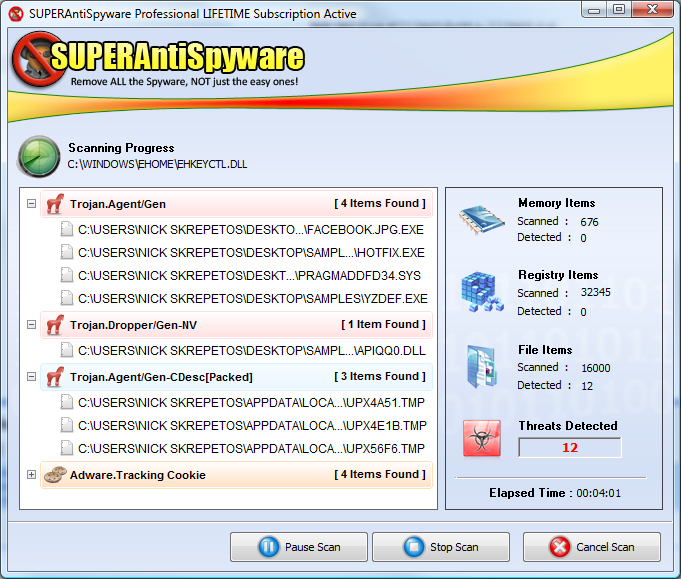Click the red biohazard Threats Detected icon
The width and height of the screenshot is (681, 579).
[482, 438]
